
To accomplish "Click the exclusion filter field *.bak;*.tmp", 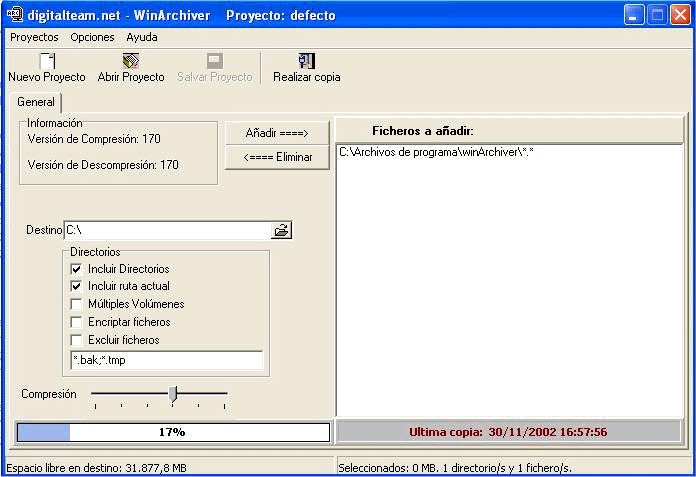I will point(166,360).
